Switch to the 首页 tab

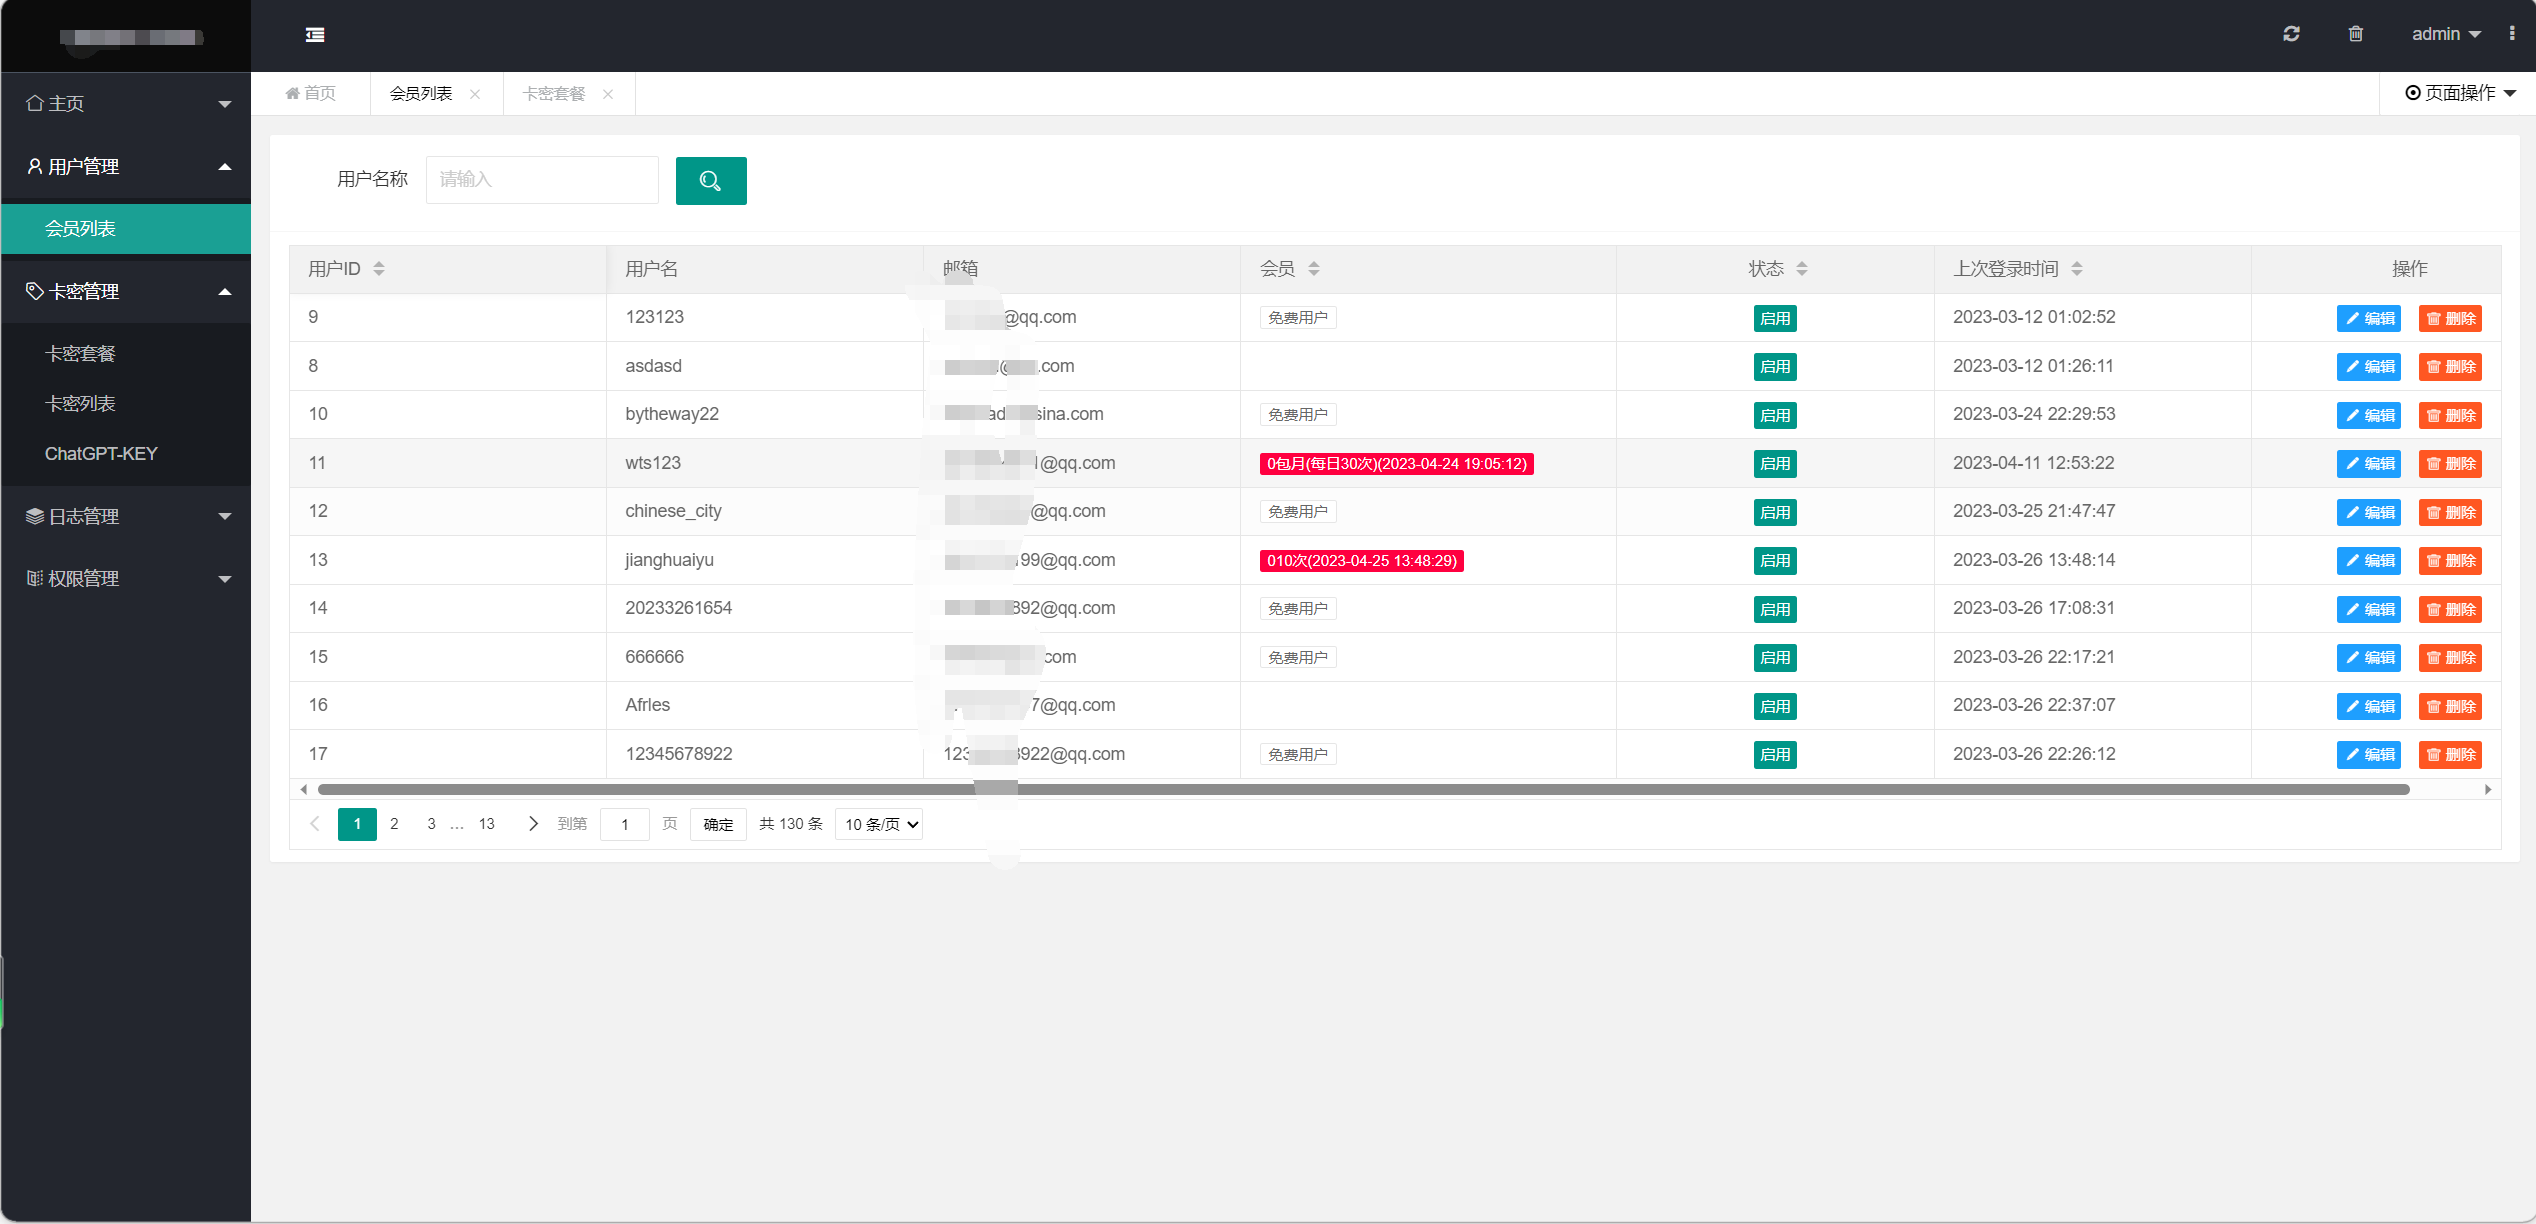point(311,94)
